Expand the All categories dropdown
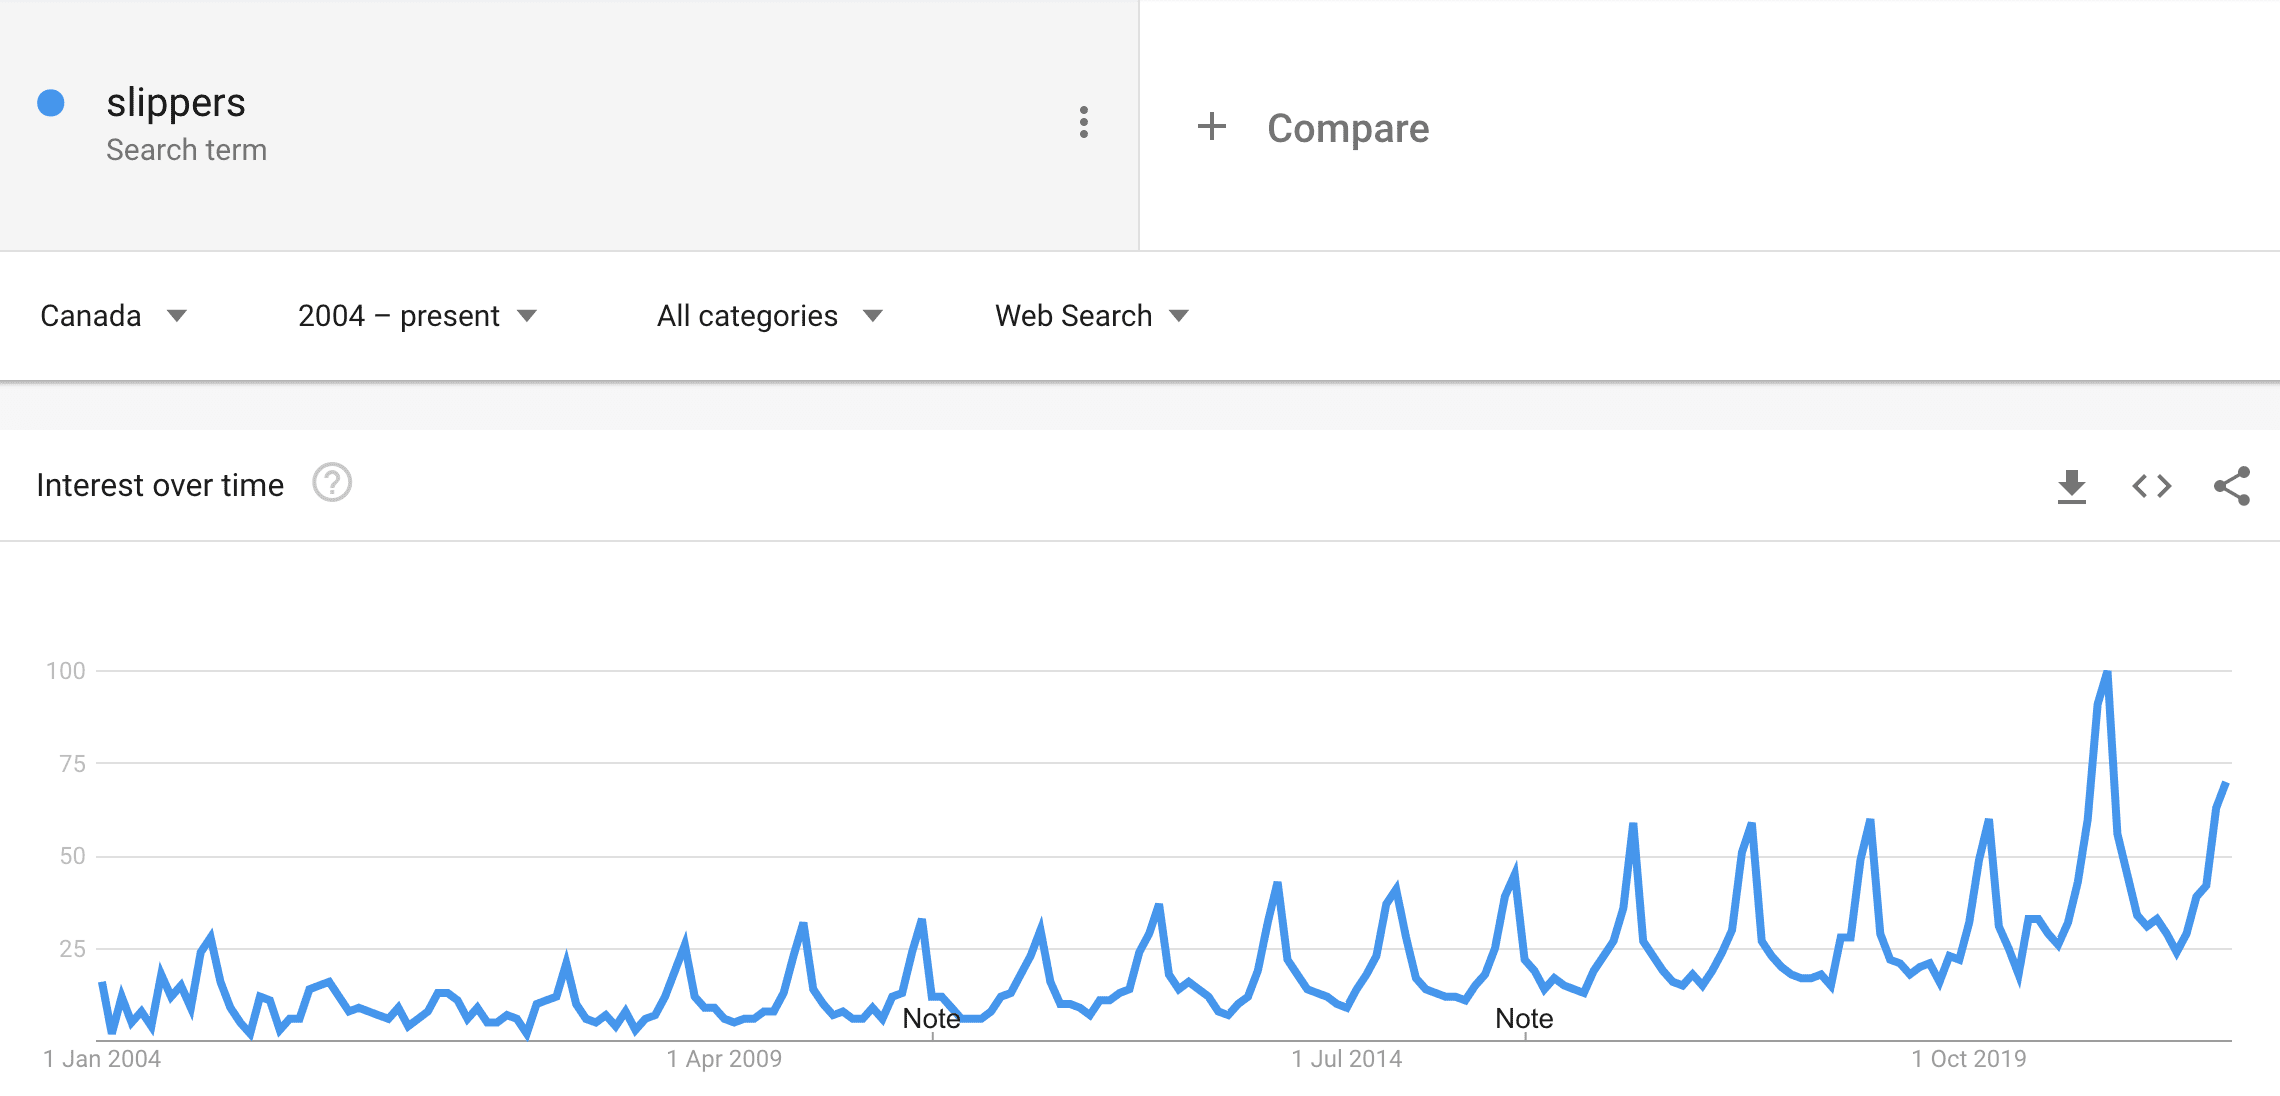This screenshot has width=2280, height=1096. click(x=769, y=316)
